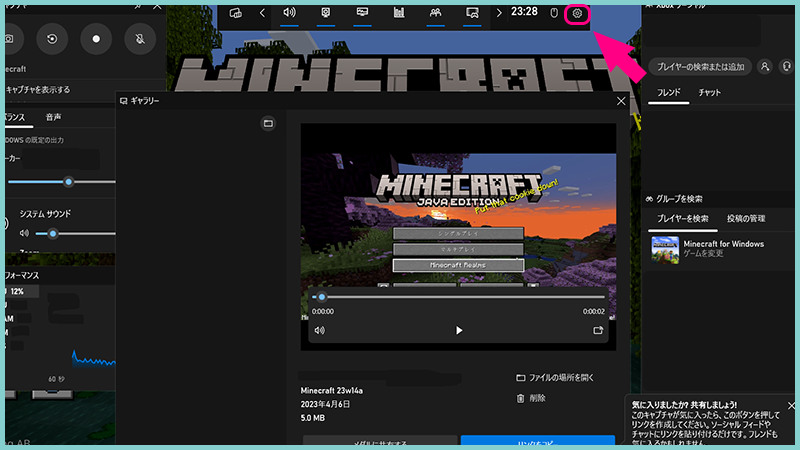Click the 0:00:02 clip duration label
800x450 pixels.
point(594,311)
